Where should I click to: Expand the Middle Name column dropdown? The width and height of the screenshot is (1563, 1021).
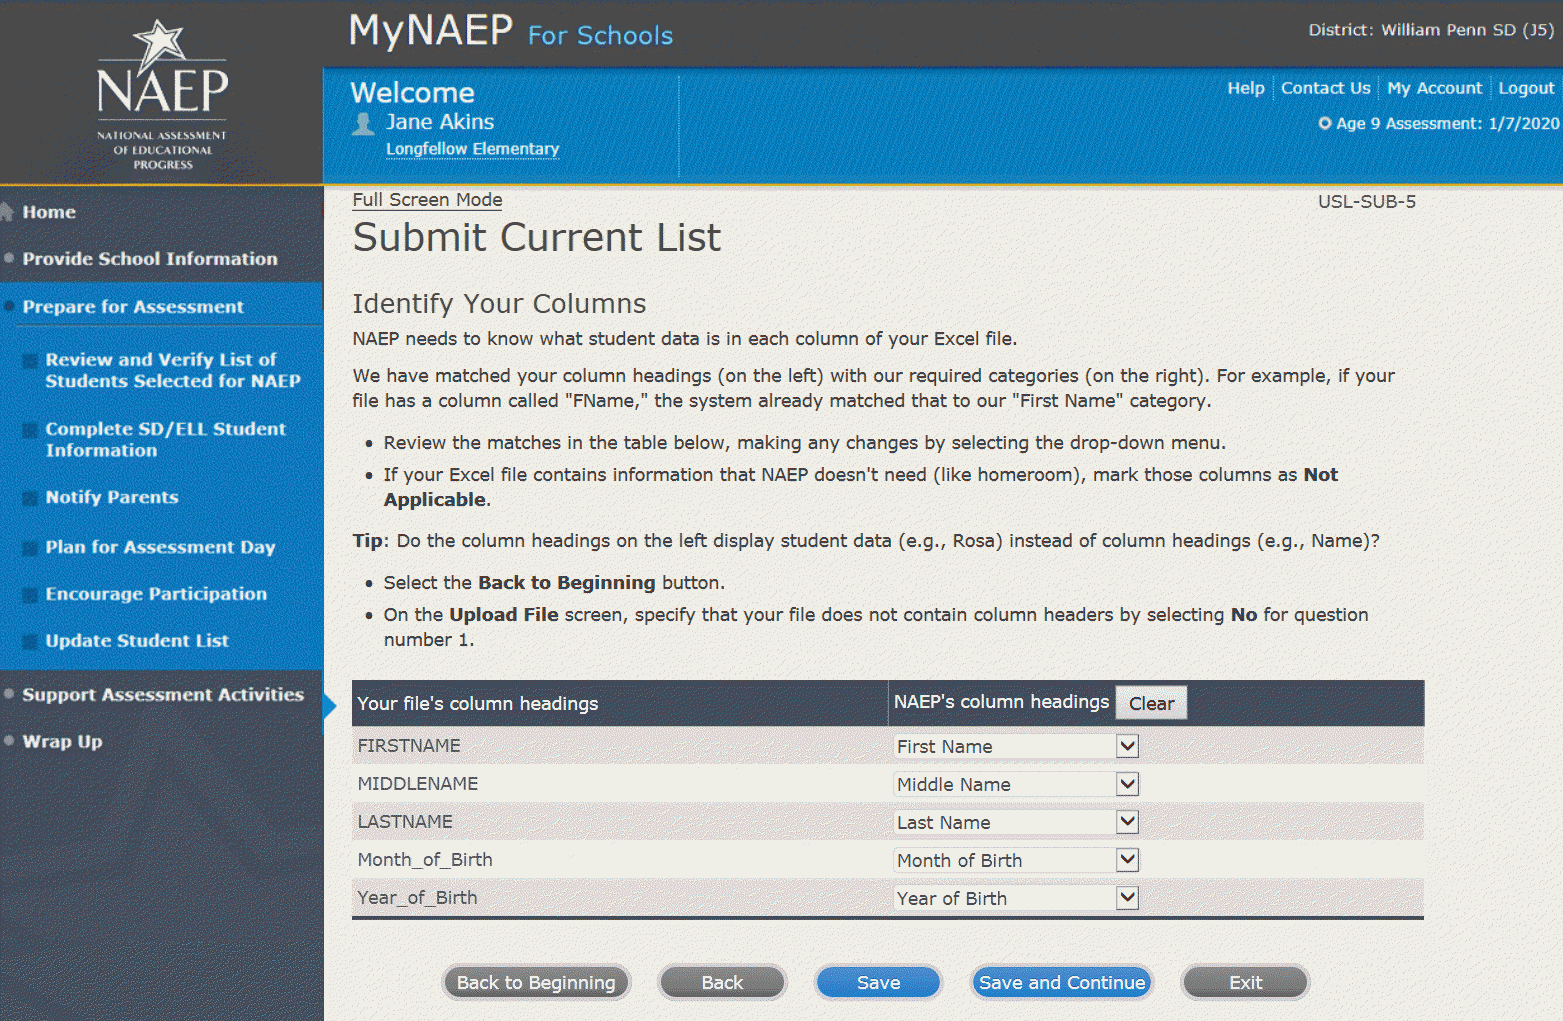tap(1127, 784)
